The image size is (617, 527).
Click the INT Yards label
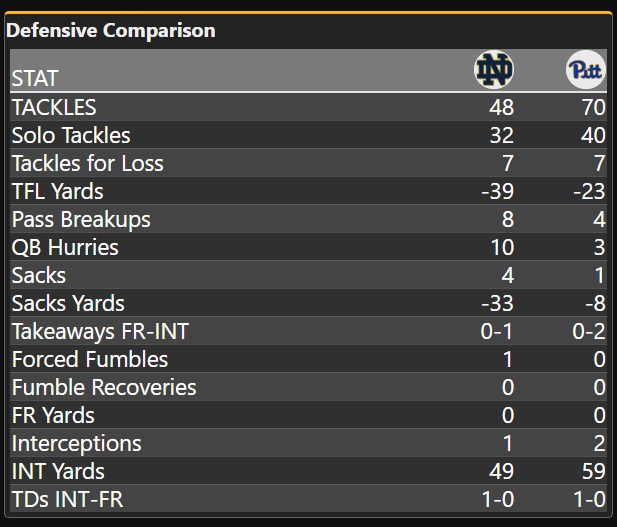tap(58, 471)
